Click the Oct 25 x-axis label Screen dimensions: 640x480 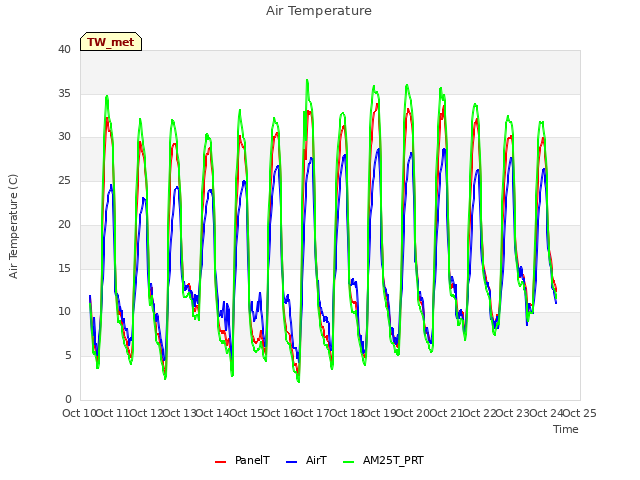tap(580, 413)
